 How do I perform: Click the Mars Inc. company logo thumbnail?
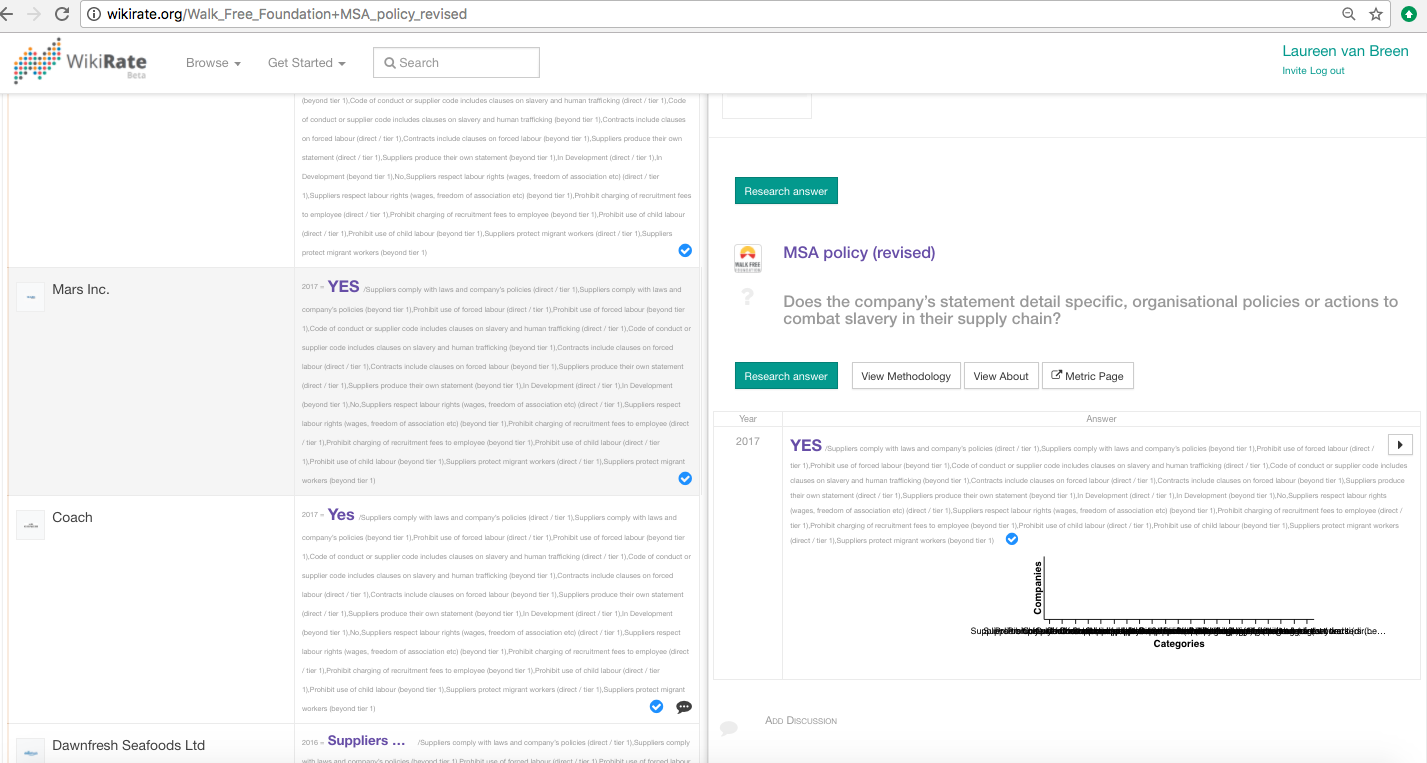30,297
